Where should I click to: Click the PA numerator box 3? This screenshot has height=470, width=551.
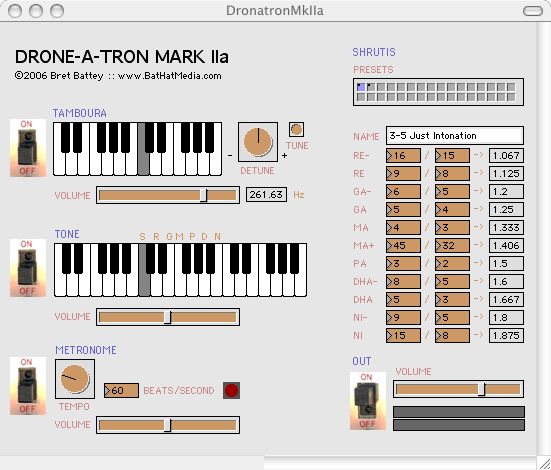(403, 263)
